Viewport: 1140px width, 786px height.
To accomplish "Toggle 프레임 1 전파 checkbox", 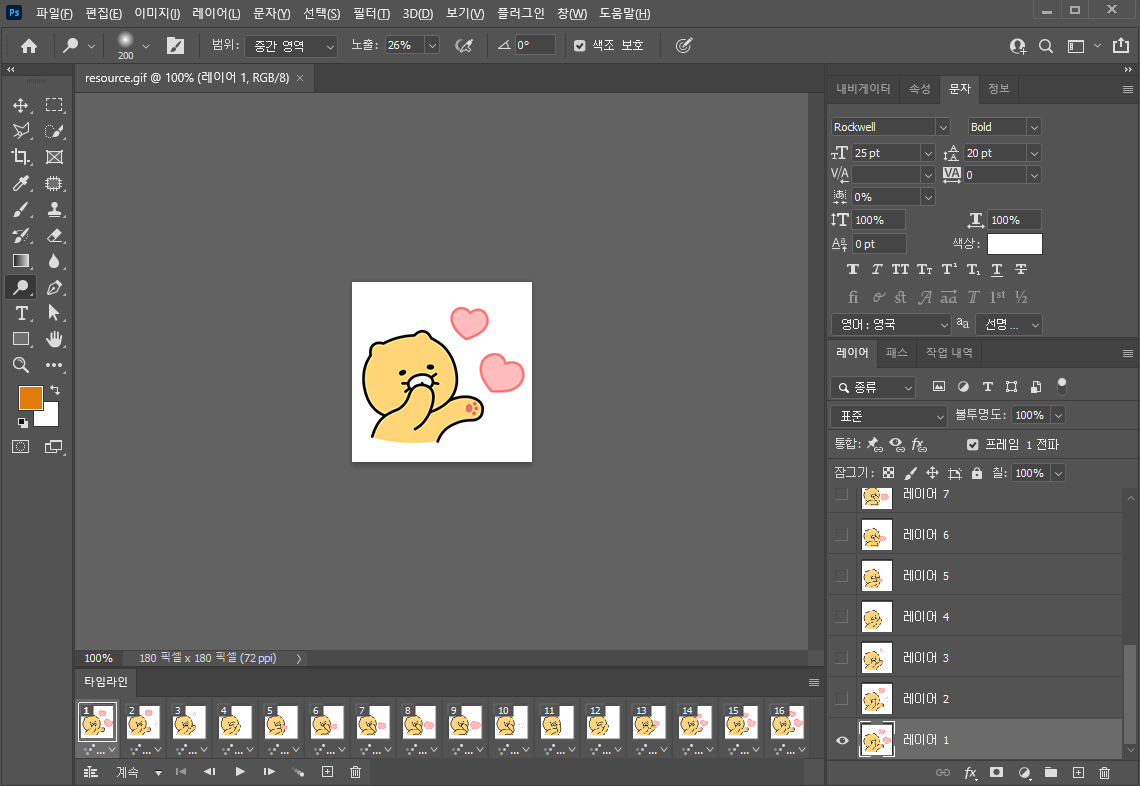I will pyautogui.click(x=972, y=444).
